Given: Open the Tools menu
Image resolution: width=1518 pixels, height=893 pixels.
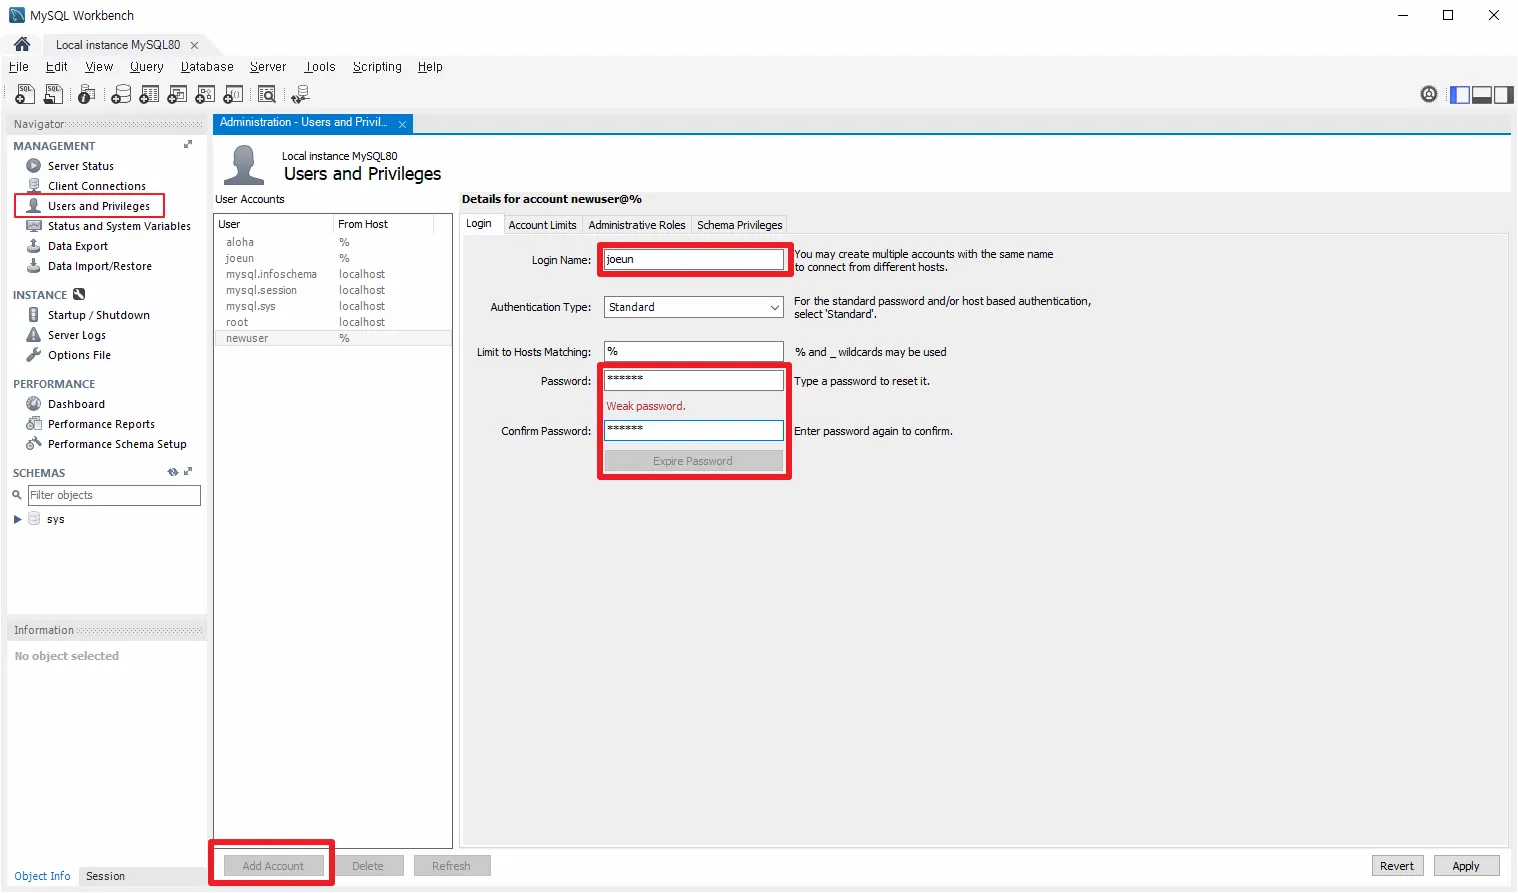Looking at the screenshot, I should (320, 67).
